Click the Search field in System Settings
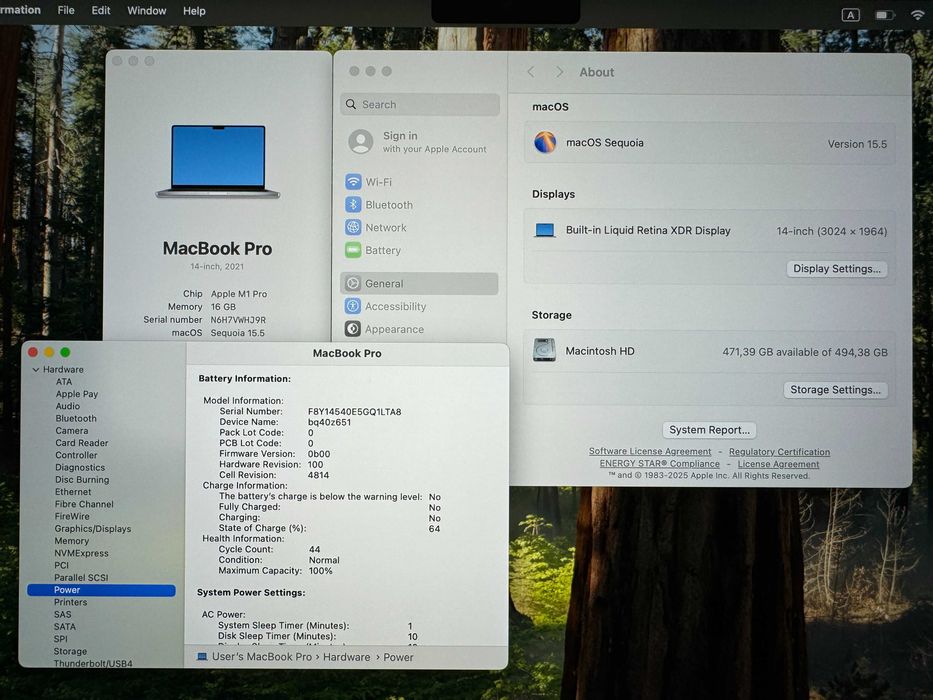Image resolution: width=933 pixels, height=700 pixels. [420, 104]
